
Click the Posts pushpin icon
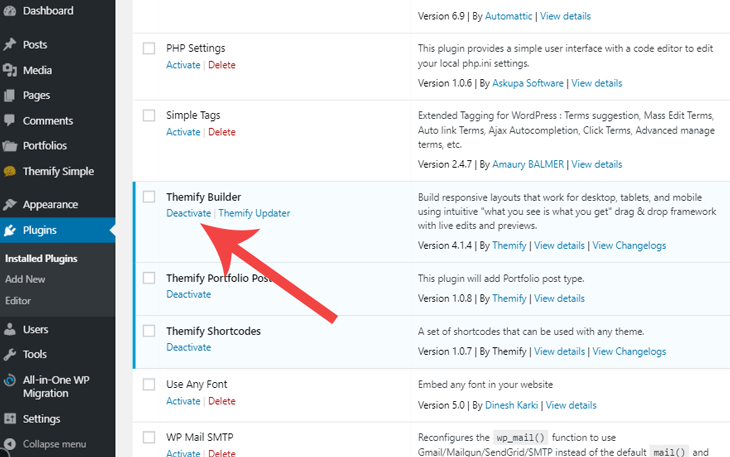point(9,45)
